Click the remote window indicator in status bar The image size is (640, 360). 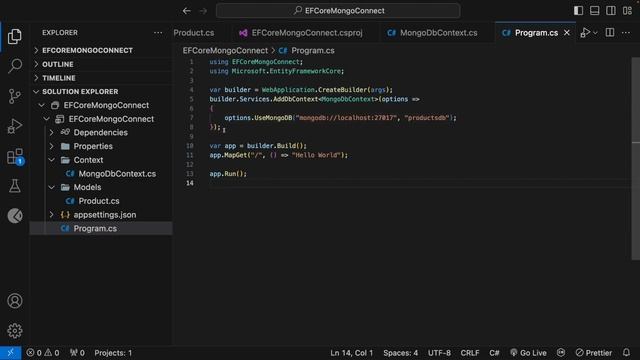[x=11, y=353]
